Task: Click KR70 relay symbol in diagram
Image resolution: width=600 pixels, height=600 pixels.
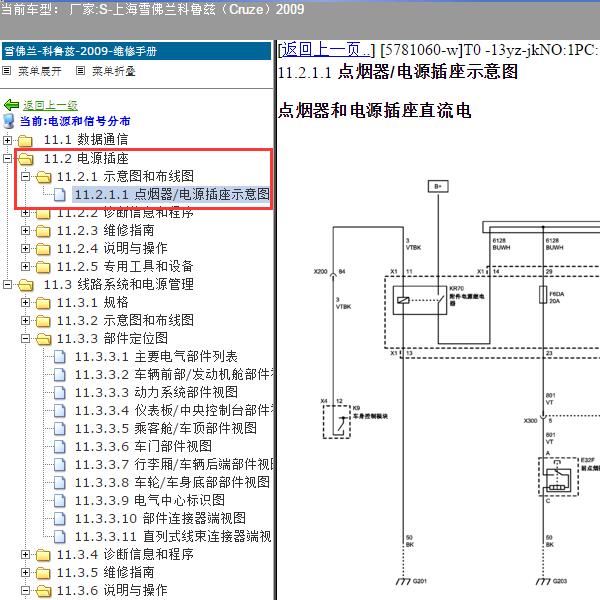Action: click(420, 300)
